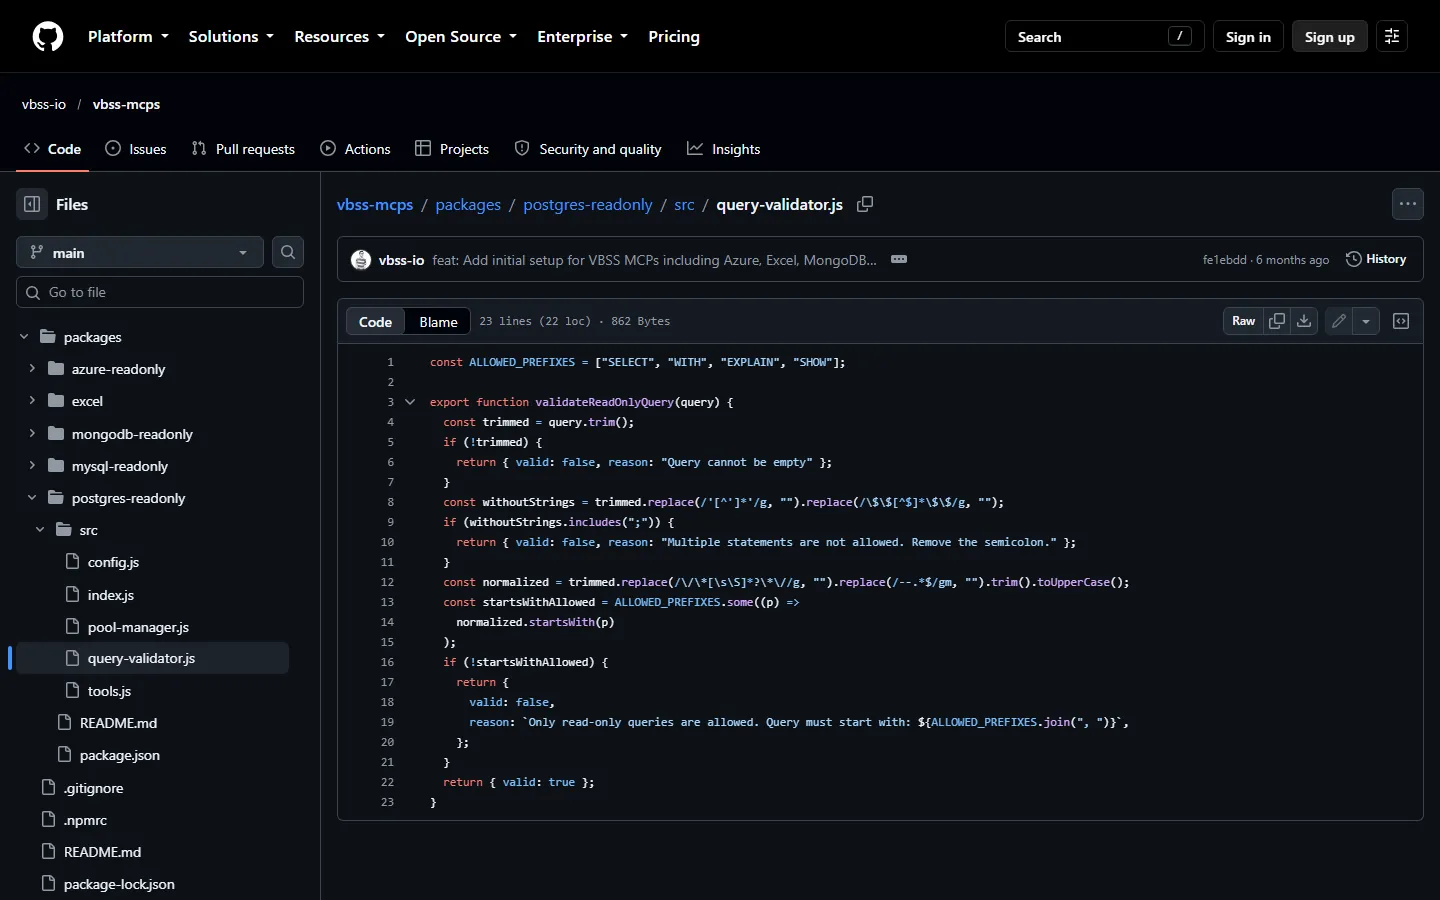The height and width of the screenshot is (900, 1440).
Task: Collapse the function fold chevron on line 3
Action: click(410, 402)
